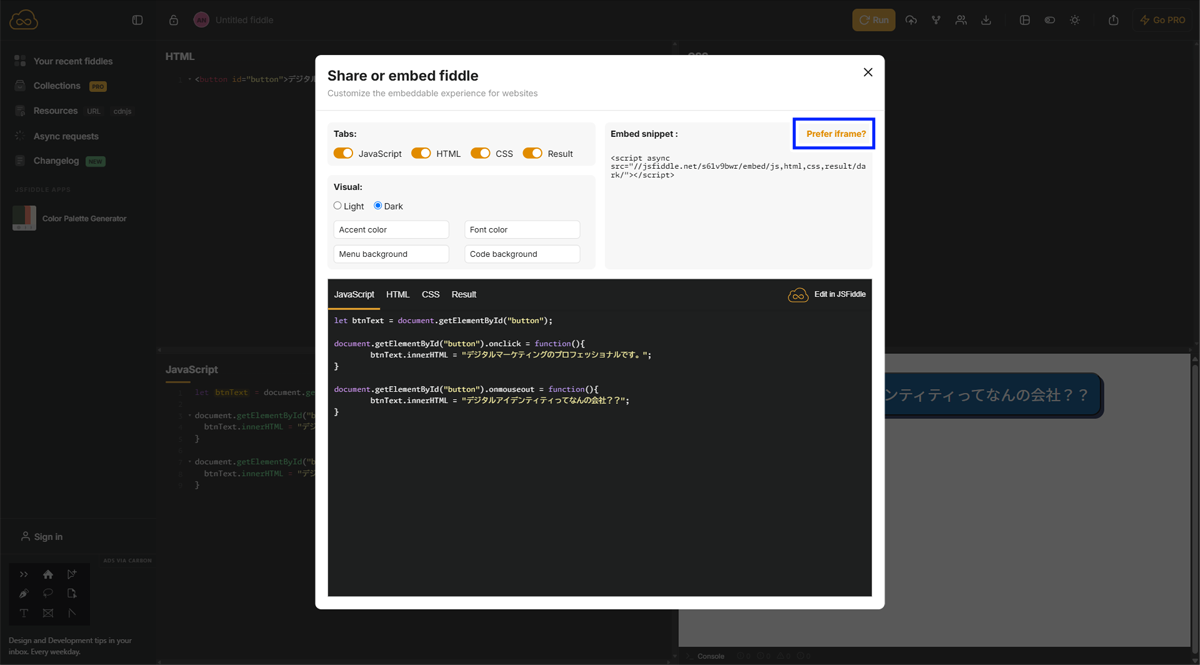Turn off the CSS tab toggle
The height and width of the screenshot is (665, 1200).
click(x=481, y=153)
